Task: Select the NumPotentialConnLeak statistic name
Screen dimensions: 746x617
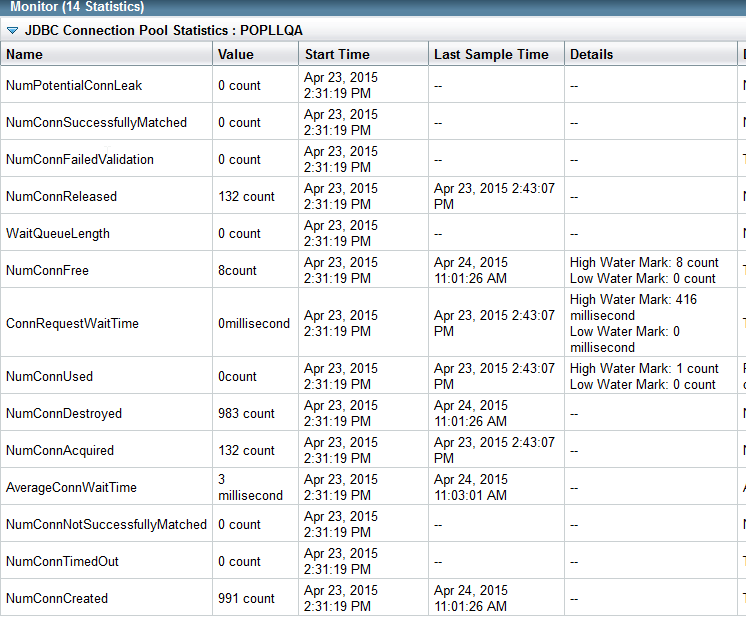Action: coord(74,86)
